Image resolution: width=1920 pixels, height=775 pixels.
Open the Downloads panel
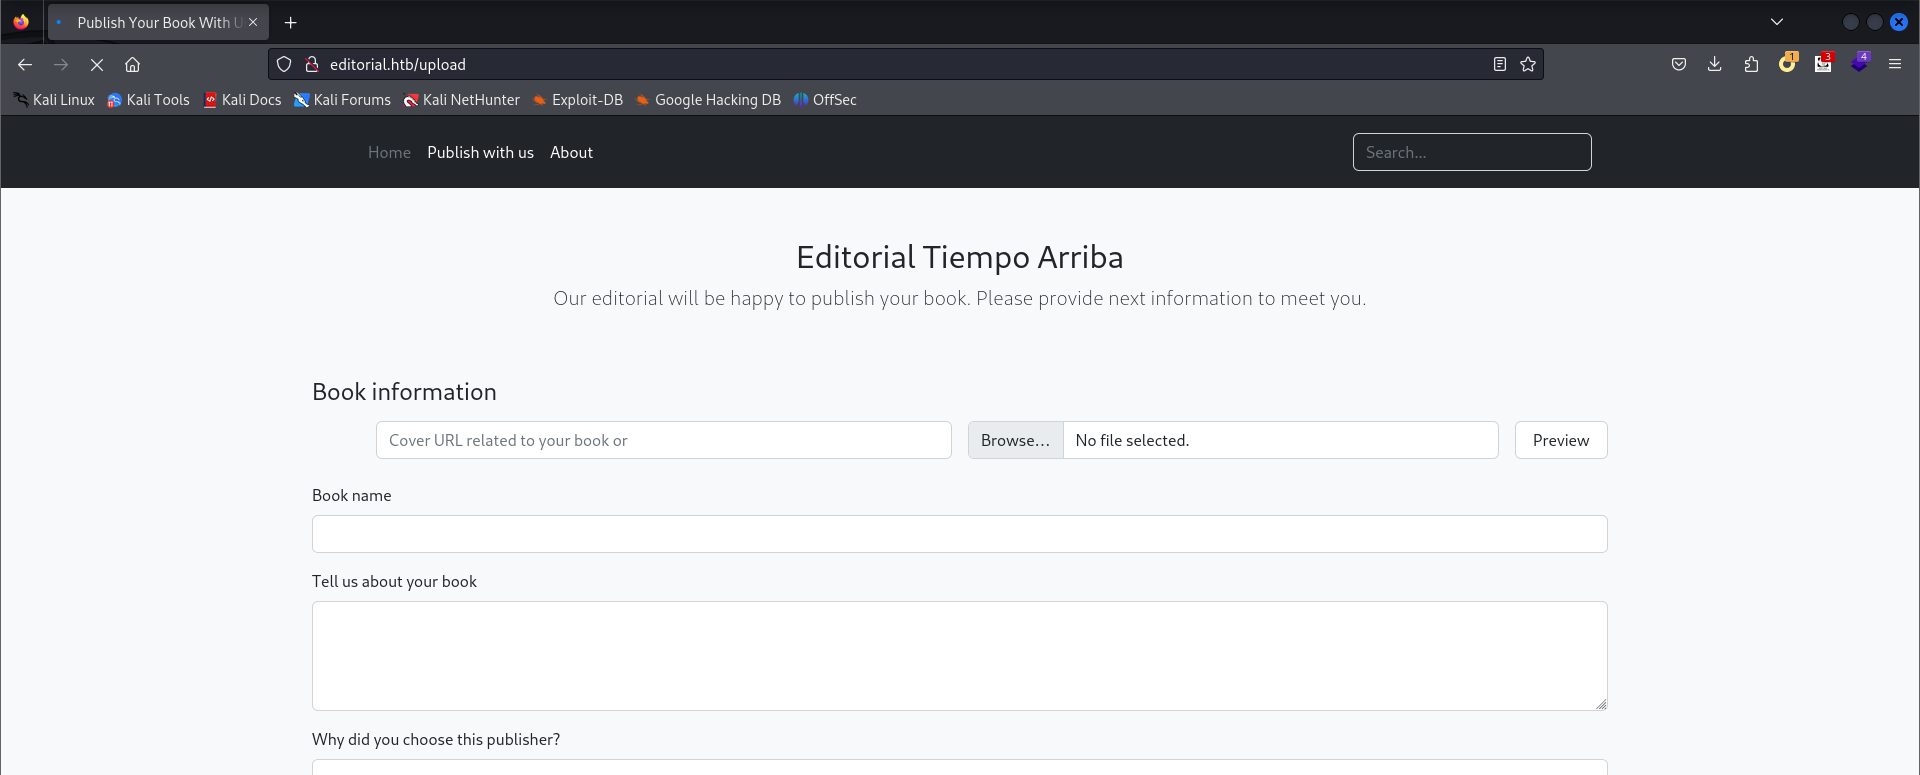point(1715,64)
